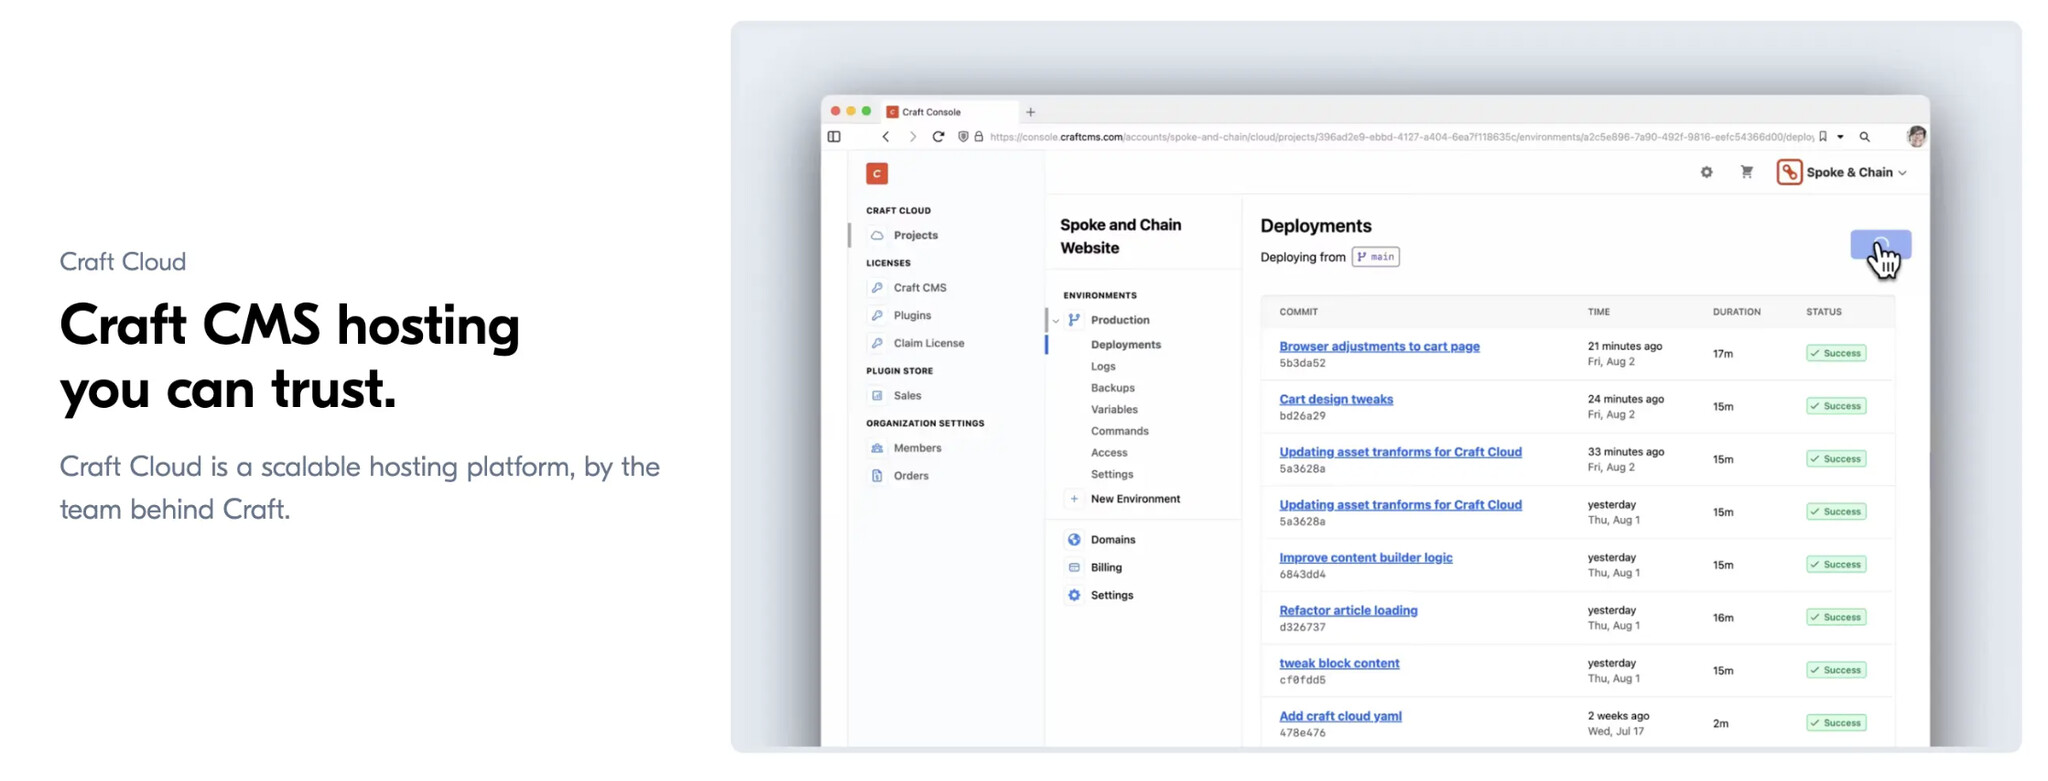
Task: Open Logs under Production
Action: [1102, 367]
